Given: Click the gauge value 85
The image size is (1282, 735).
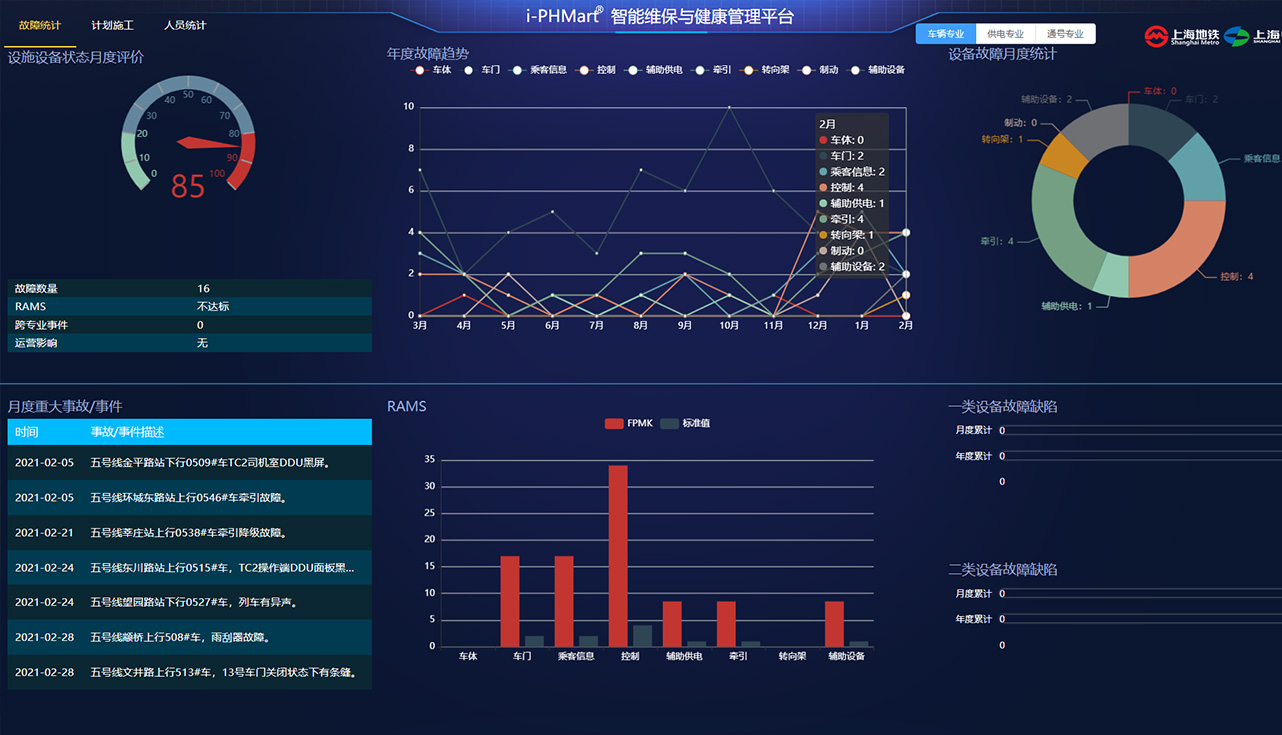Looking at the screenshot, I should pyautogui.click(x=188, y=186).
